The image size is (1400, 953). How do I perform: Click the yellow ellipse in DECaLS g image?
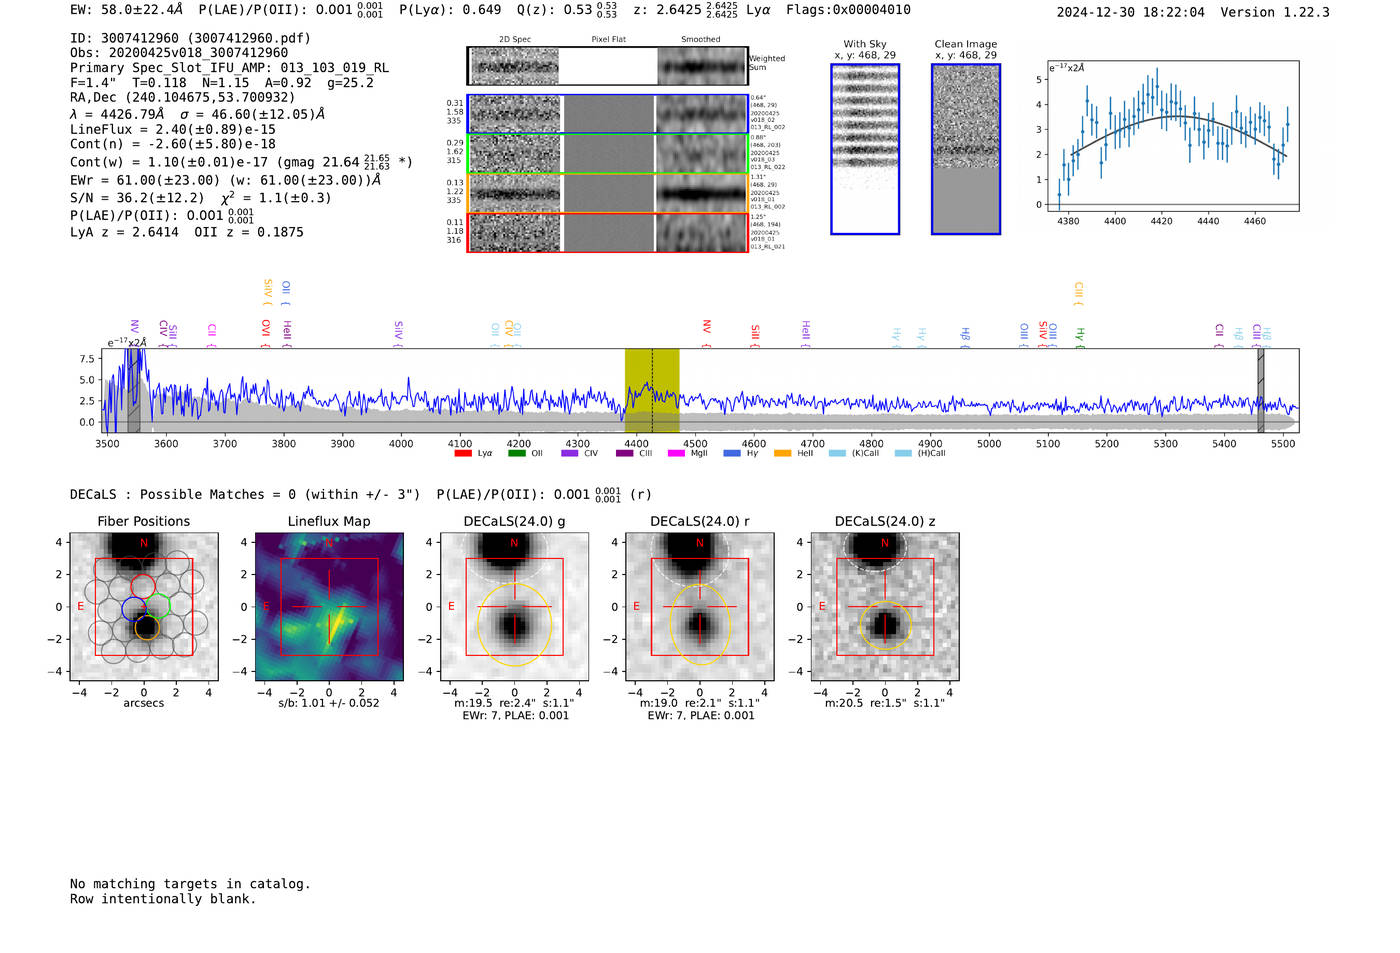click(515, 625)
